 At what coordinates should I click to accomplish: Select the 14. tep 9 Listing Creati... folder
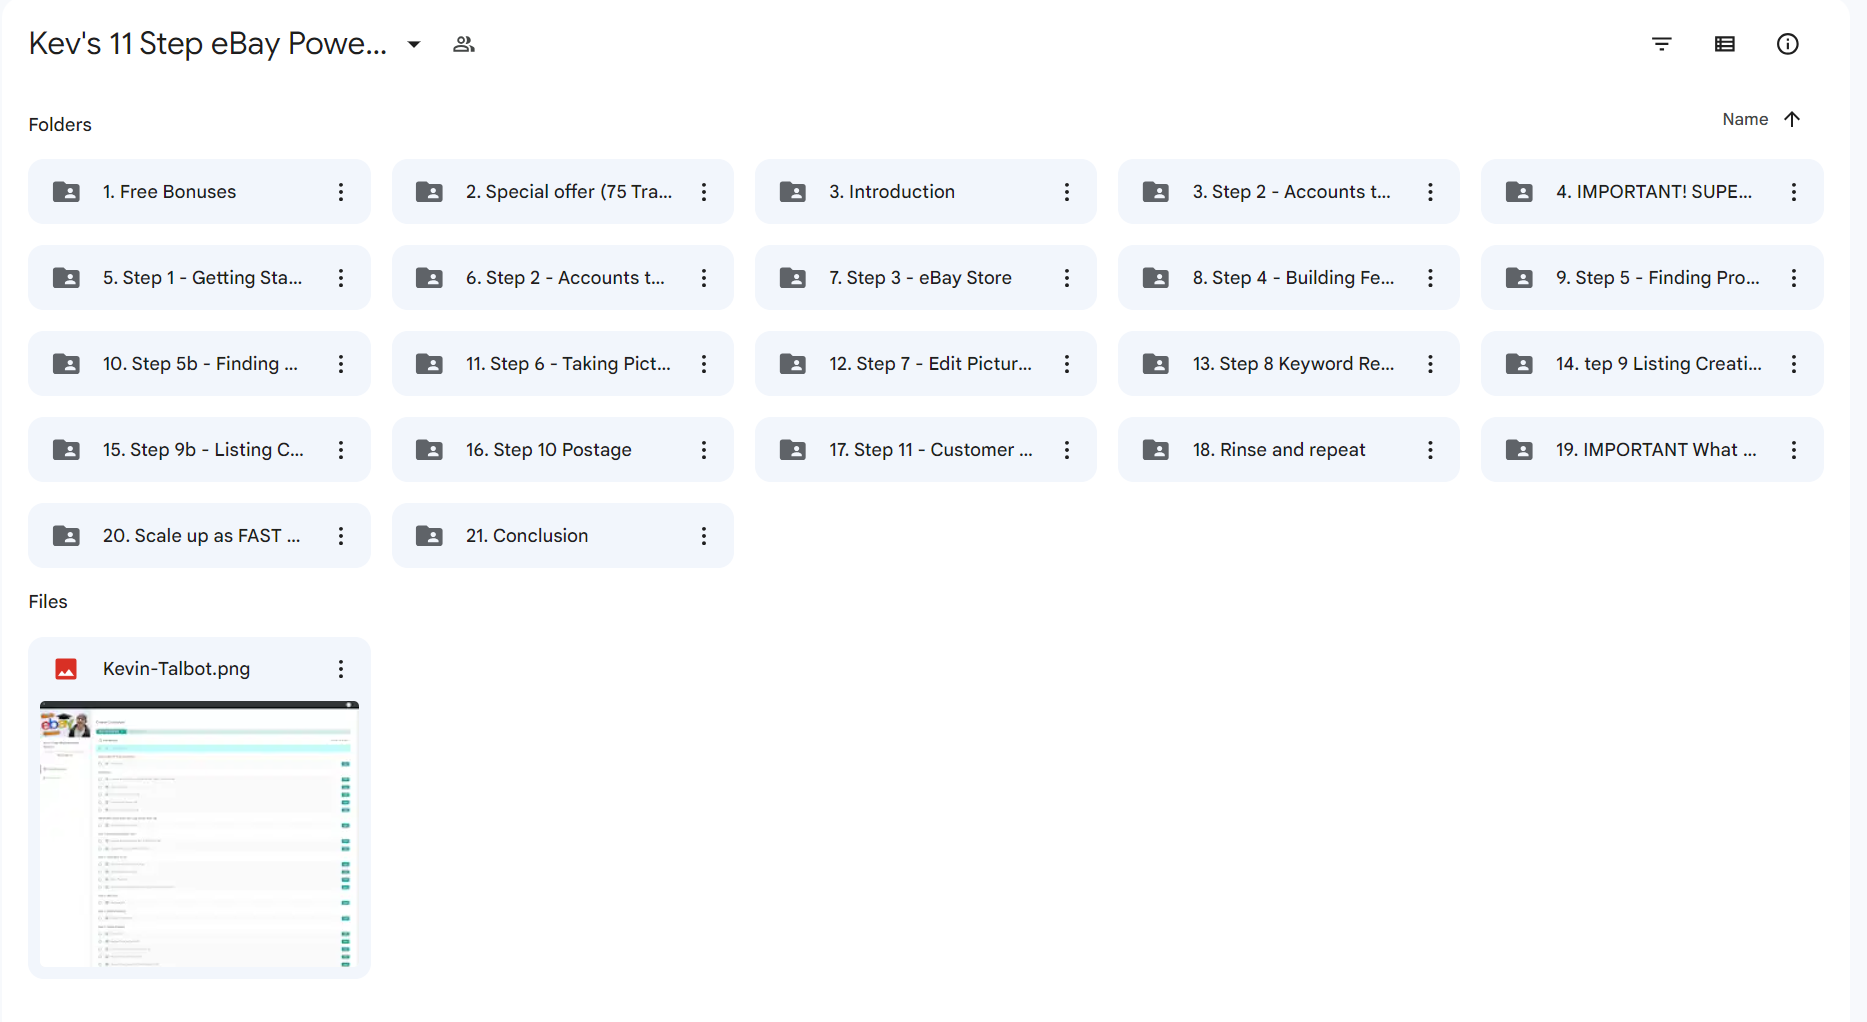pyautogui.click(x=1652, y=364)
